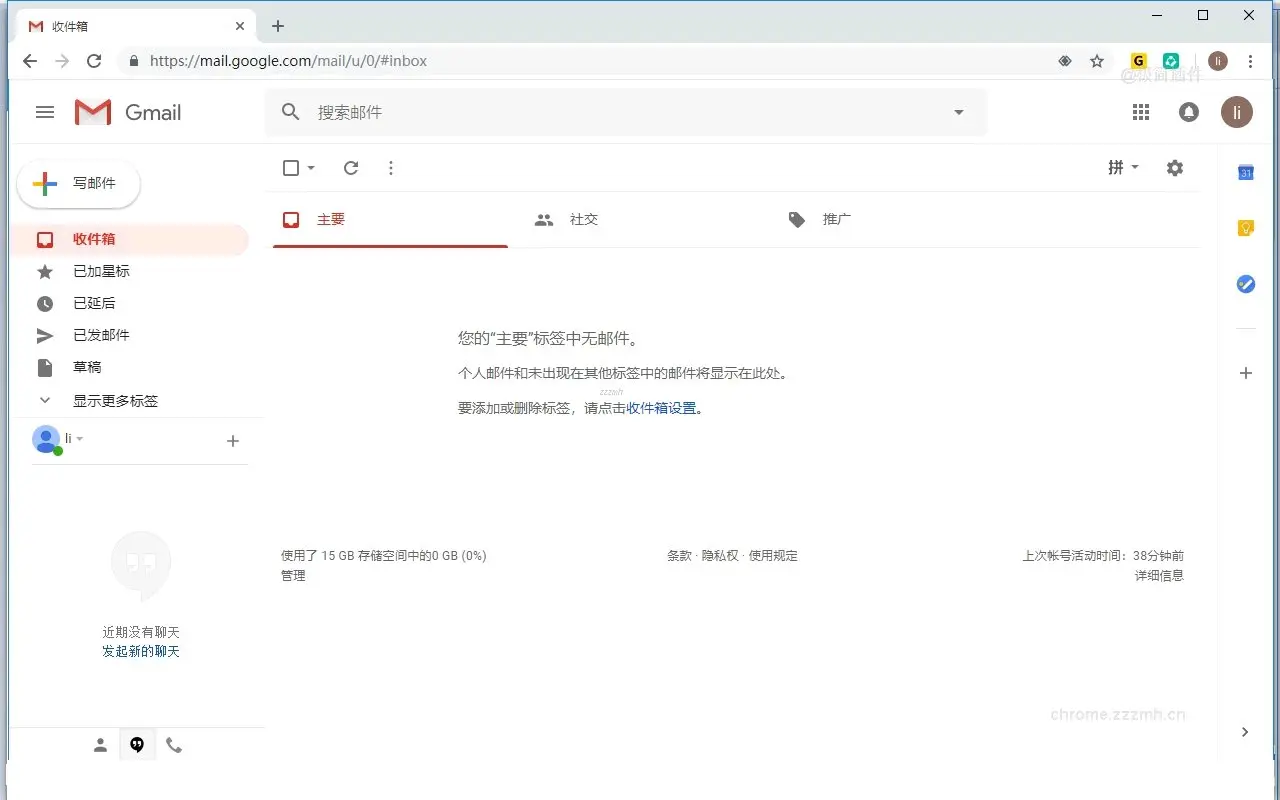Open Google apps launcher grid
Image resolution: width=1280 pixels, height=800 pixels.
[1140, 112]
